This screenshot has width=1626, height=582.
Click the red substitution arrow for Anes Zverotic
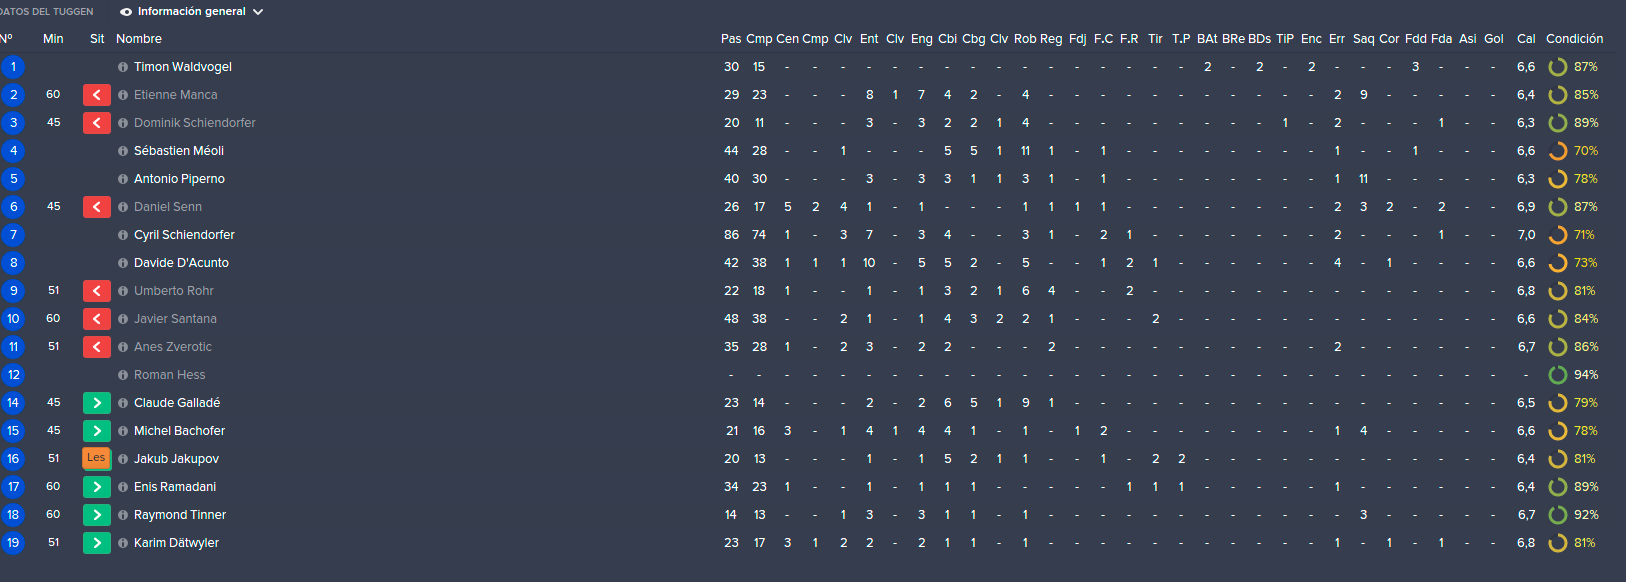pos(97,347)
